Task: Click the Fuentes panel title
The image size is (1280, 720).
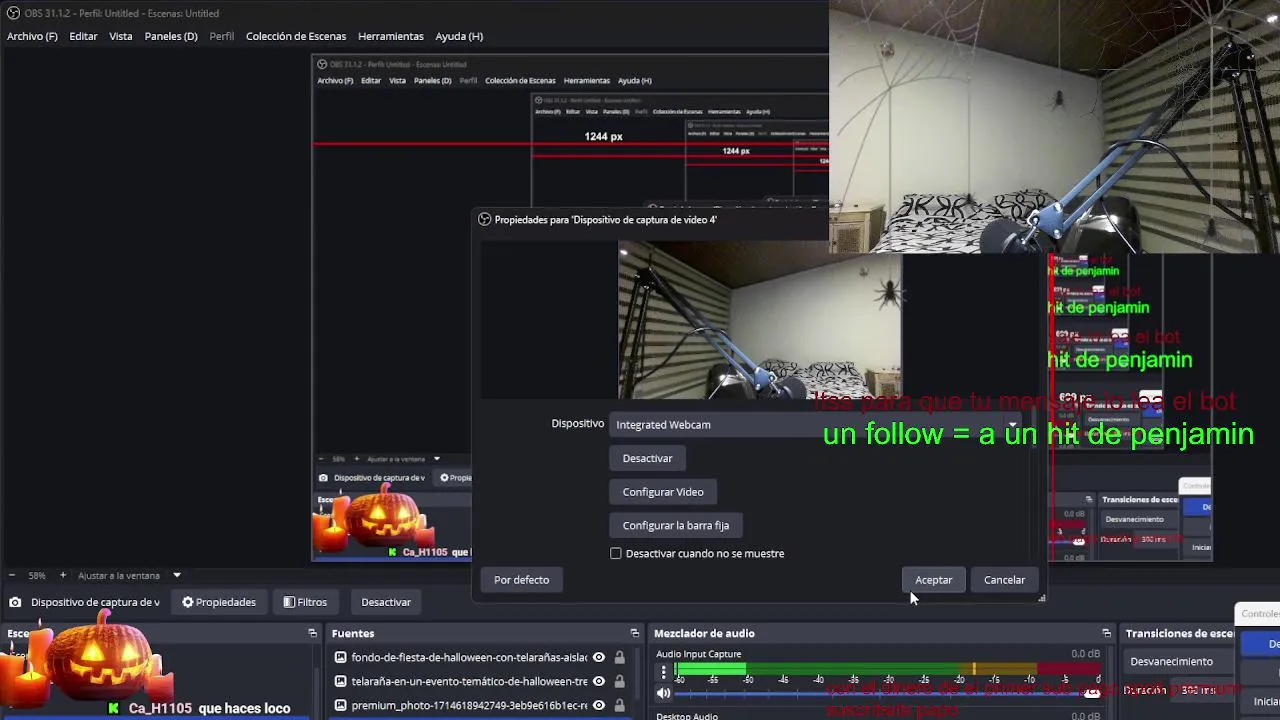Action: 353,633
